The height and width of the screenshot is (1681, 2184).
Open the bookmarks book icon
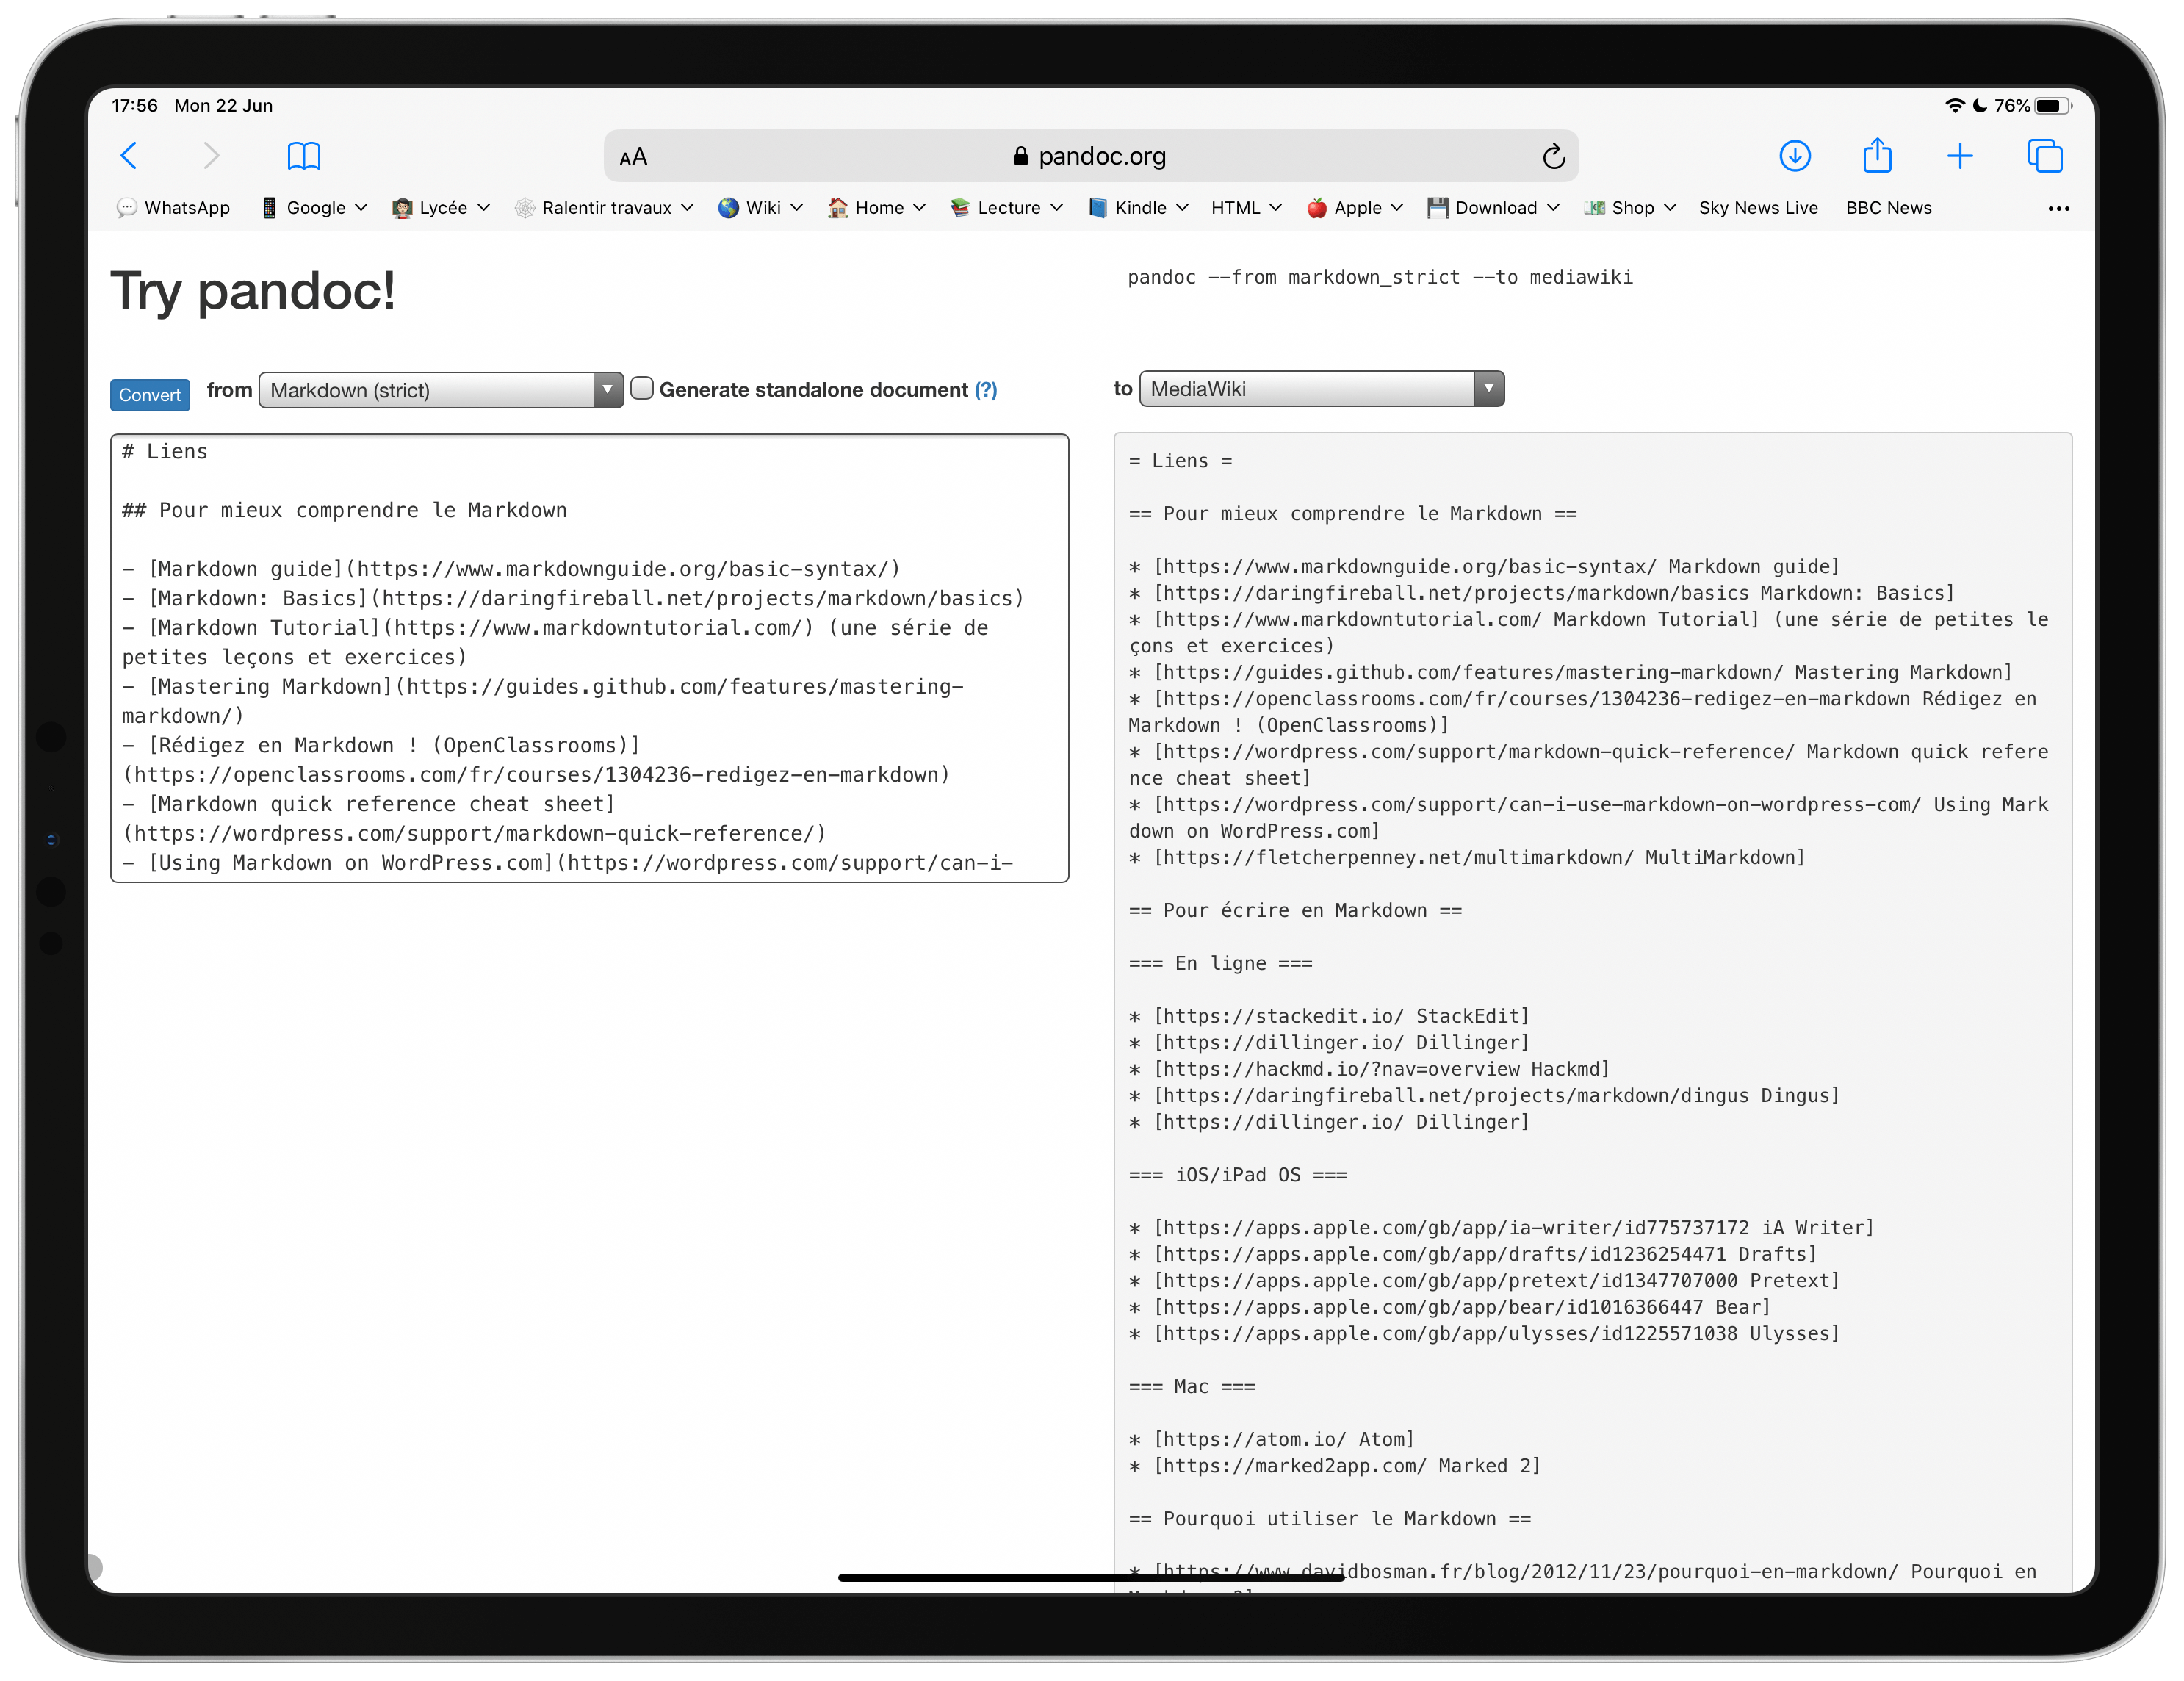pyautogui.click(x=304, y=156)
